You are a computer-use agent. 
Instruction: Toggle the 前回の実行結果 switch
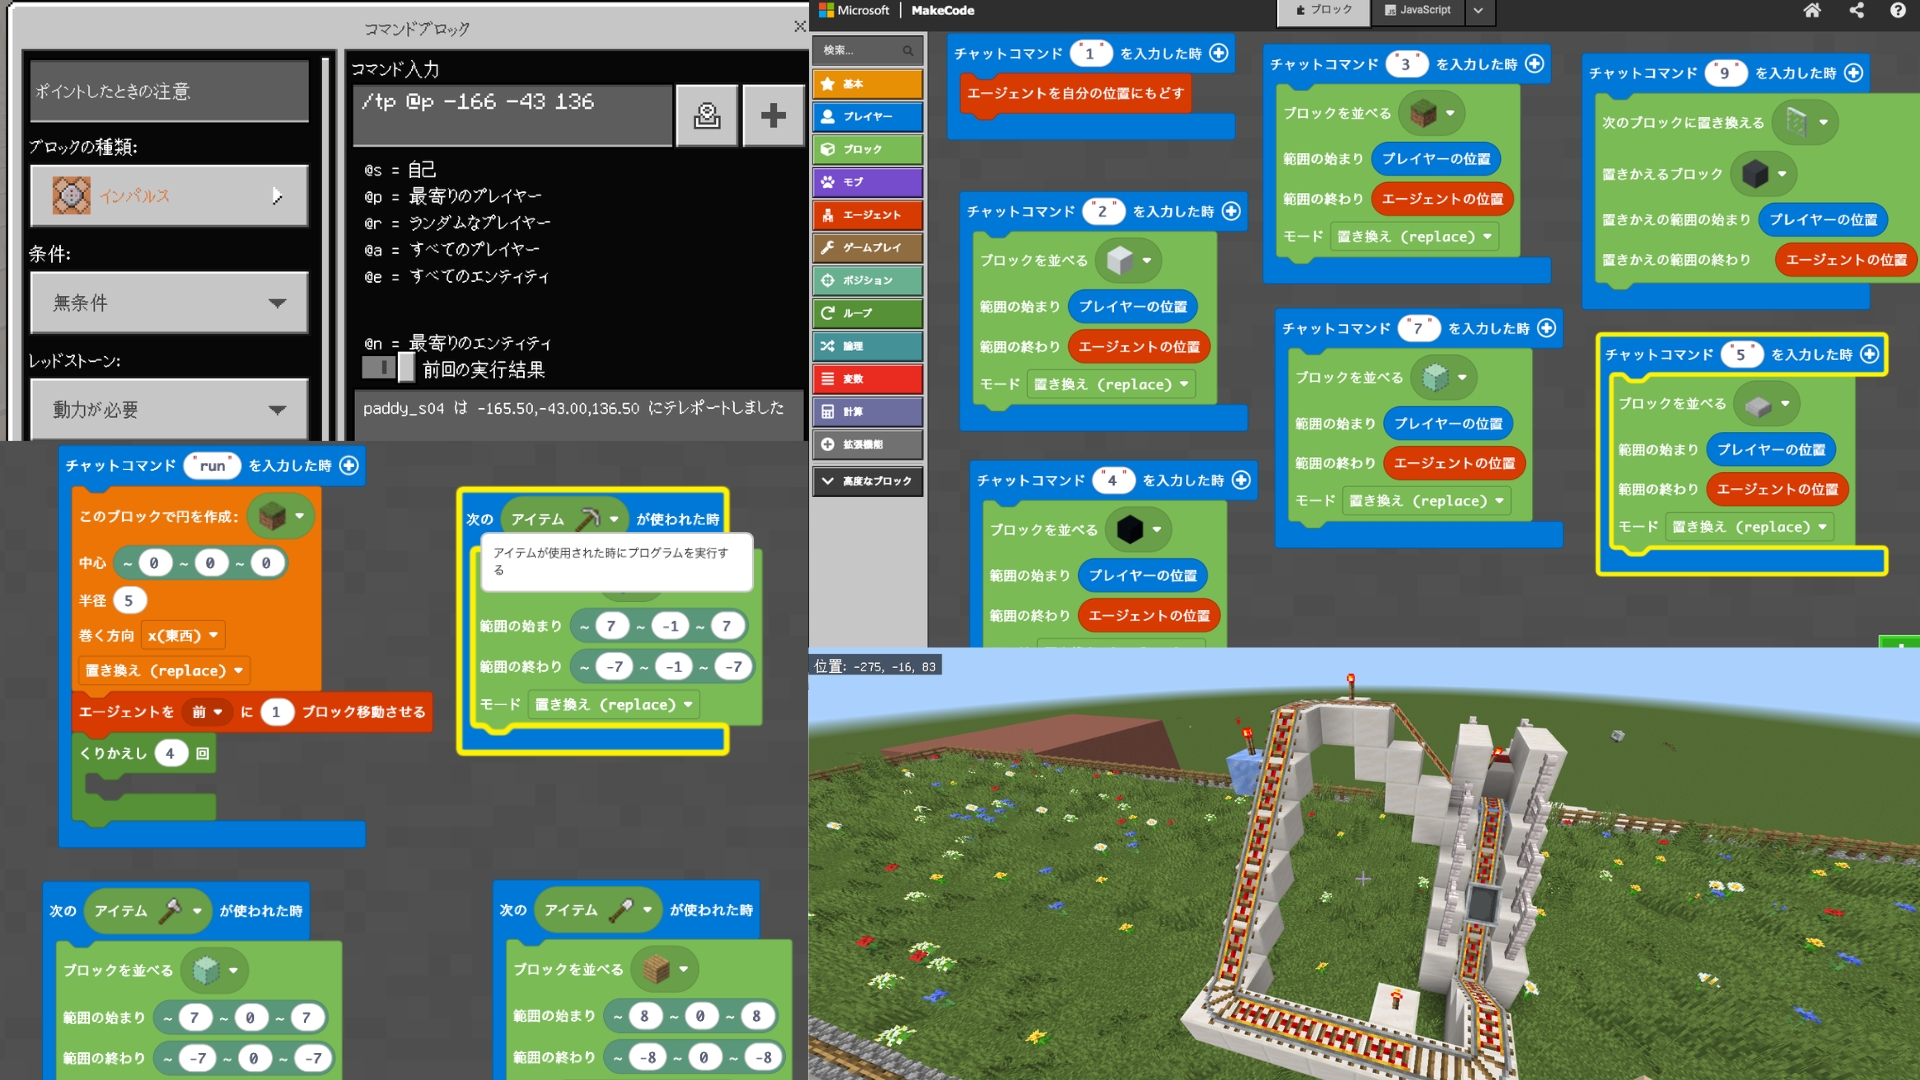(388, 368)
